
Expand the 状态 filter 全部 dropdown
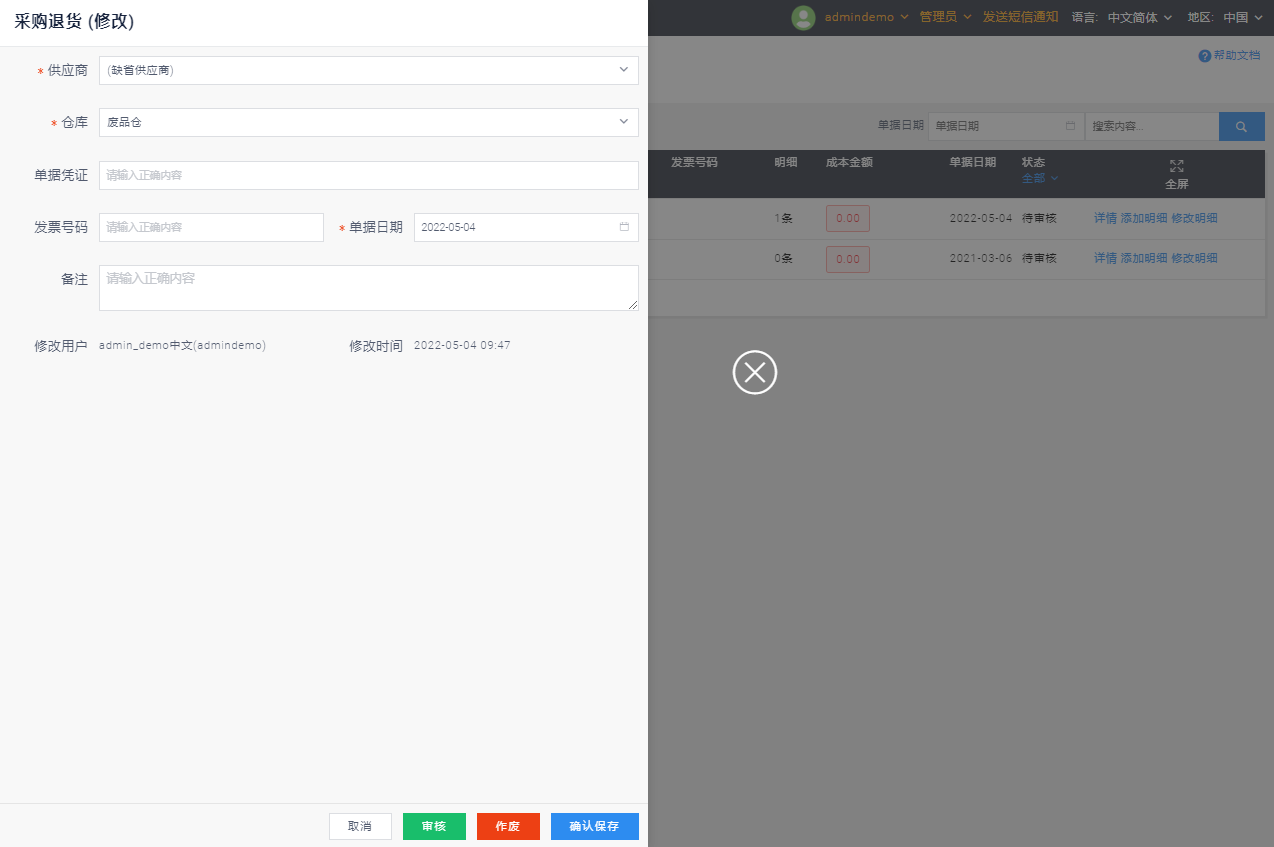pos(1040,178)
